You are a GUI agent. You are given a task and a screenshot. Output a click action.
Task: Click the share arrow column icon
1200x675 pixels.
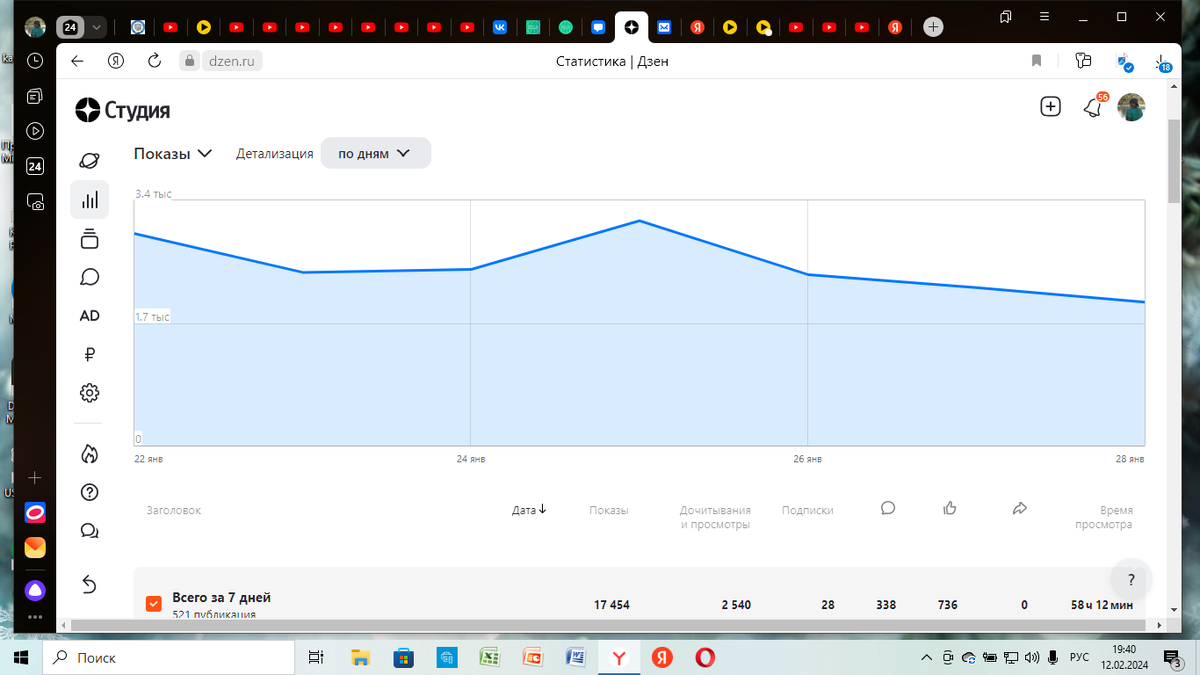[x=1020, y=508]
